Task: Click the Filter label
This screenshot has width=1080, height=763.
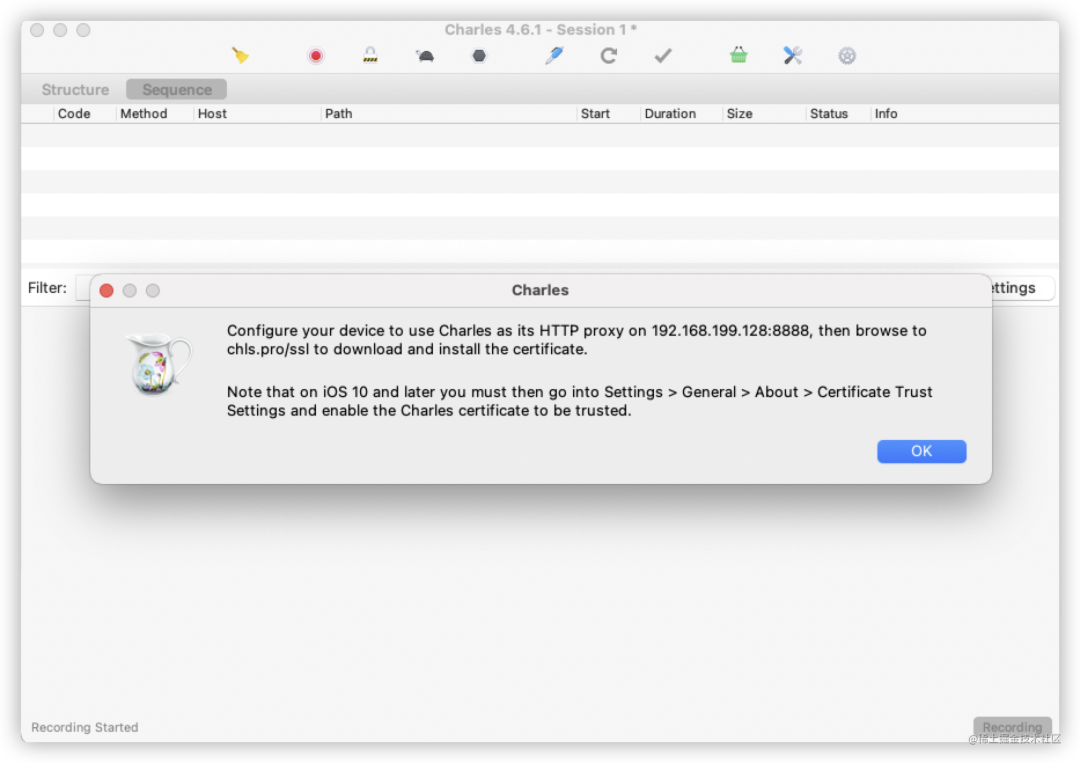Action: 47,288
